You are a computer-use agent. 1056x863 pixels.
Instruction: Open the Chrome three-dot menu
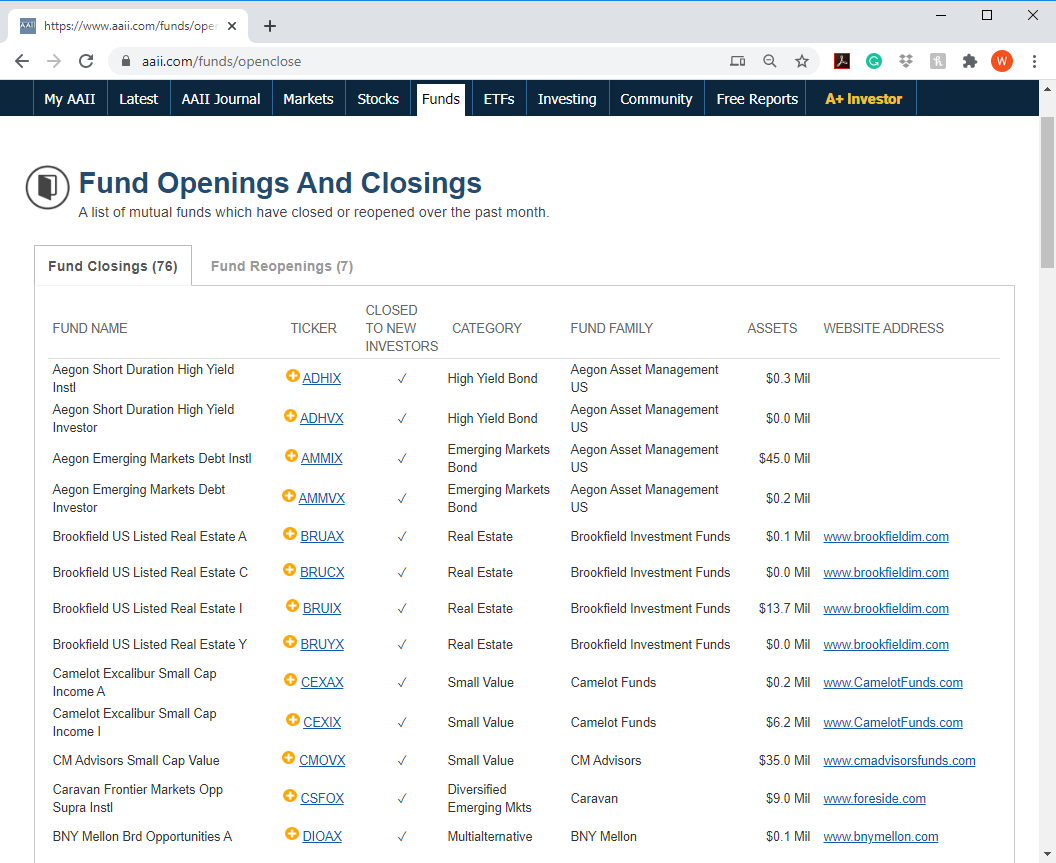click(x=1034, y=61)
